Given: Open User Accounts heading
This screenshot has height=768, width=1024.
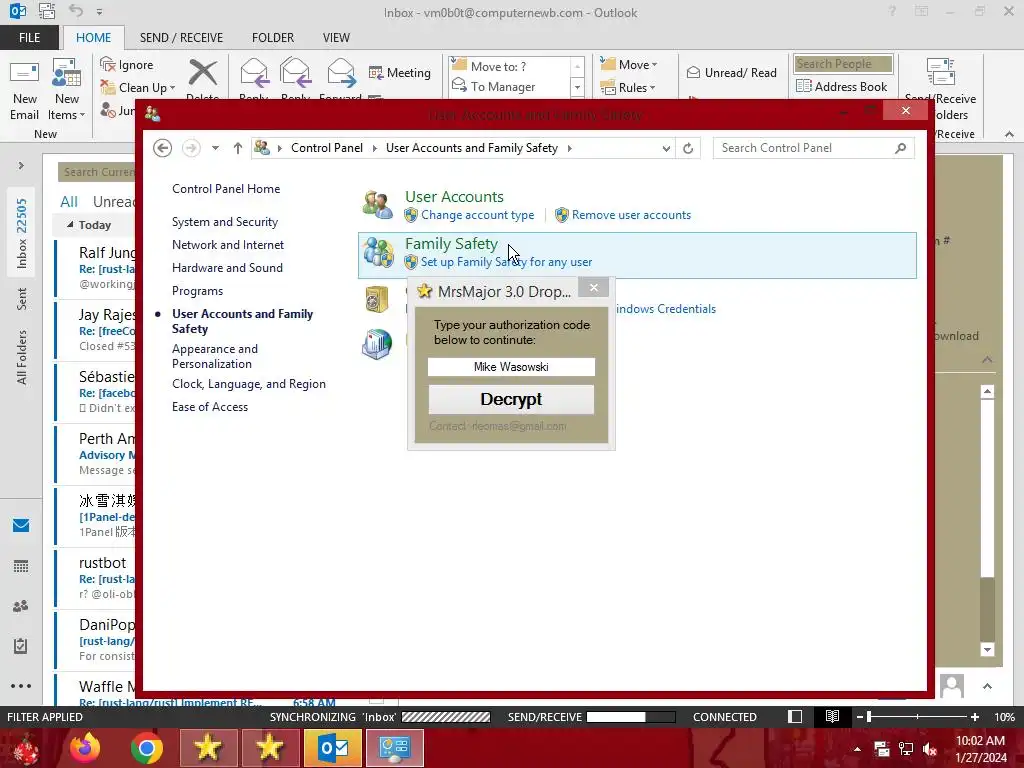Looking at the screenshot, I should coord(454,197).
